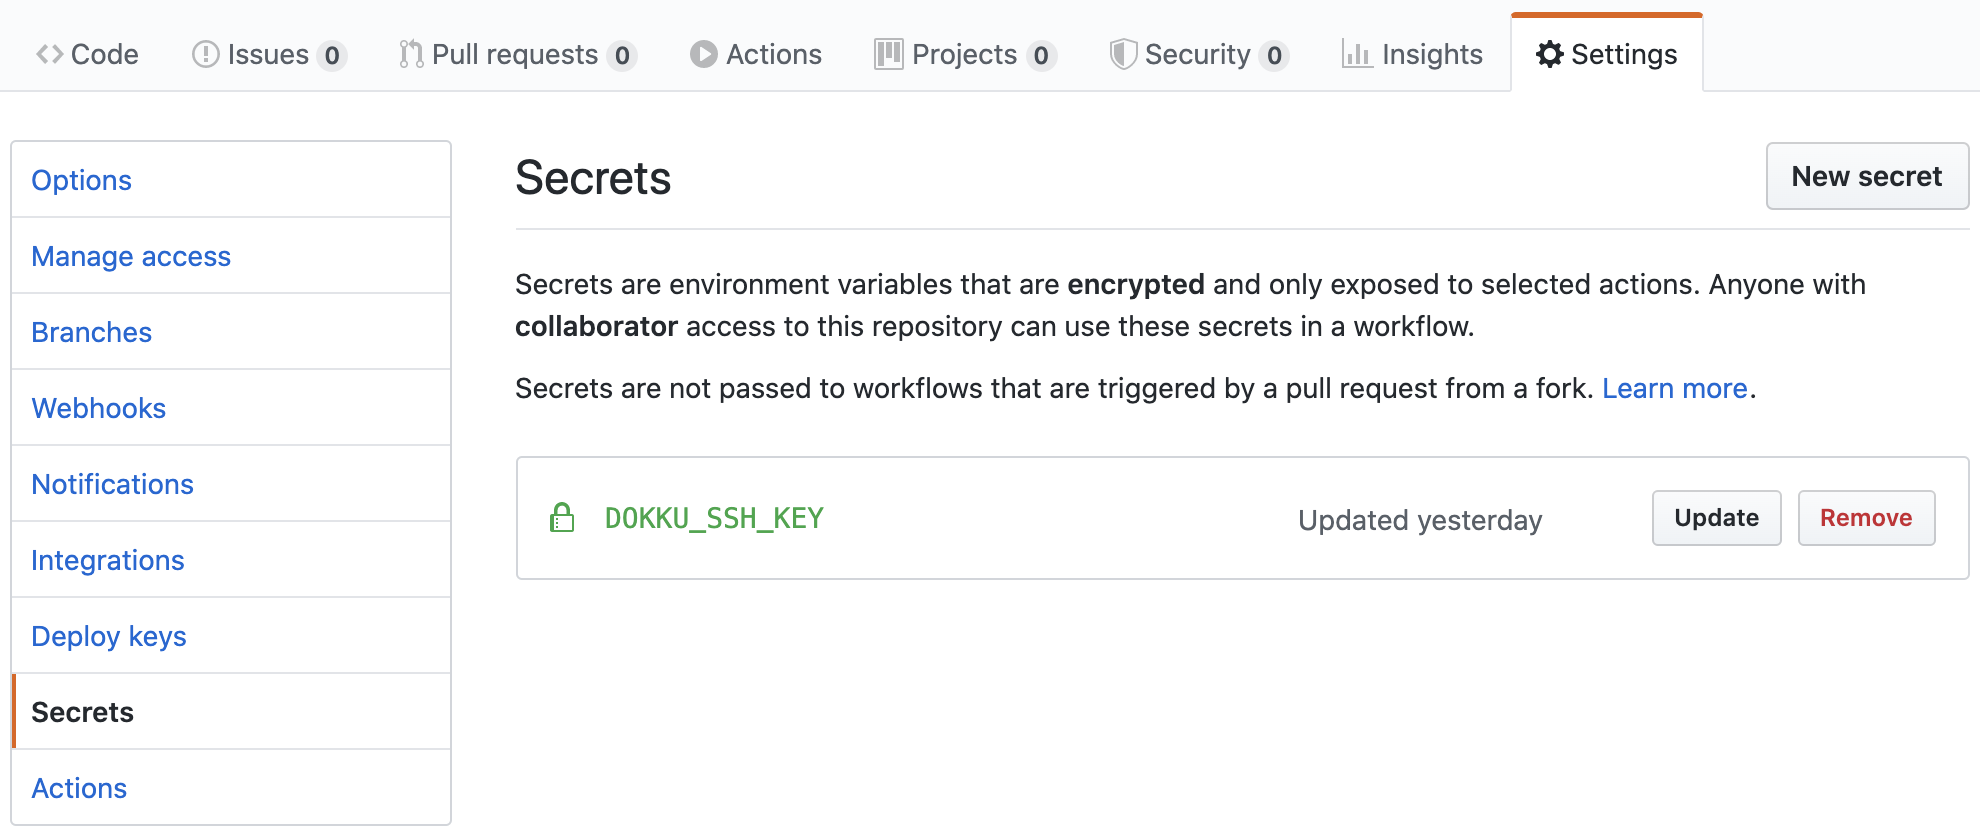Remove the DOKKU_SSH_KEY secret
The height and width of the screenshot is (838, 1980).
point(1866,518)
